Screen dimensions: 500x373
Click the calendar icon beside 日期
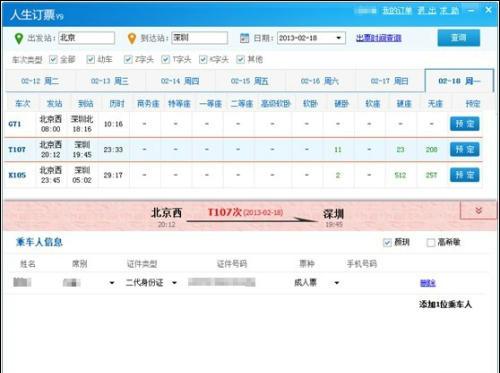pyautogui.click(x=244, y=38)
